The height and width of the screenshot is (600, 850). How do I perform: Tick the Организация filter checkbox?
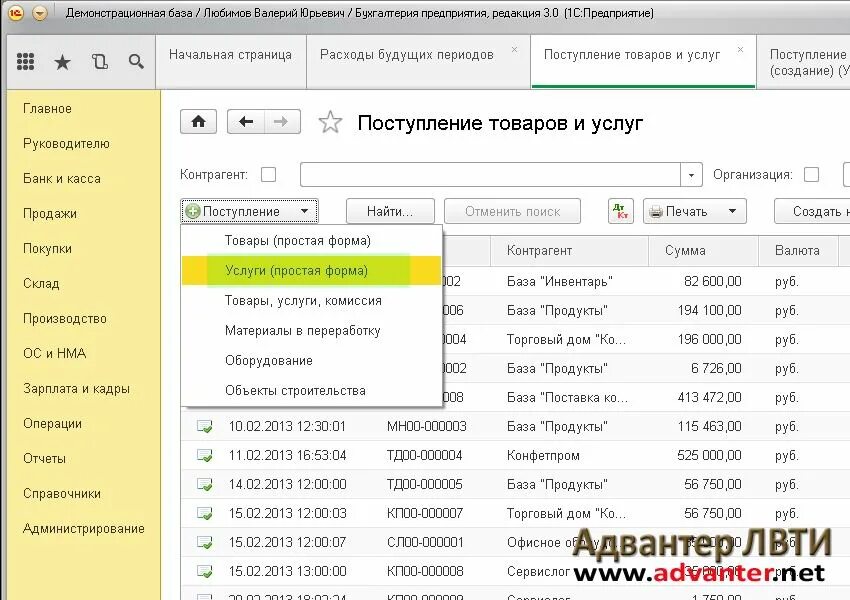point(812,173)
